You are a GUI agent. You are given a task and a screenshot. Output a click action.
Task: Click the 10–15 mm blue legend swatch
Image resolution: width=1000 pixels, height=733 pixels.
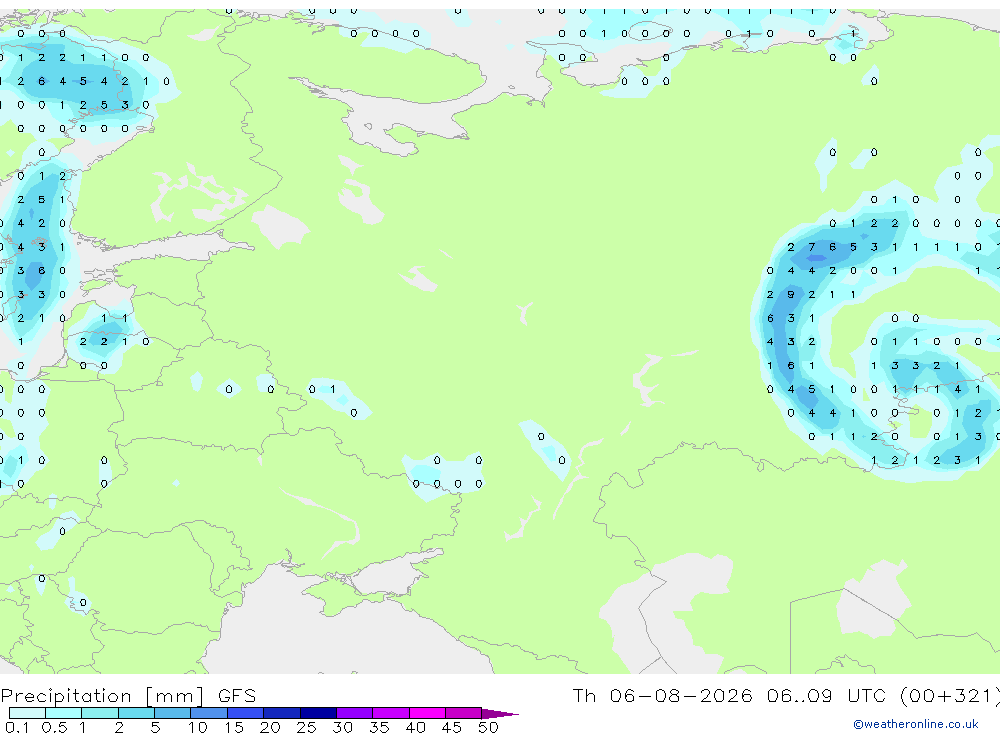pyautogui.click(x=209, y=713)
